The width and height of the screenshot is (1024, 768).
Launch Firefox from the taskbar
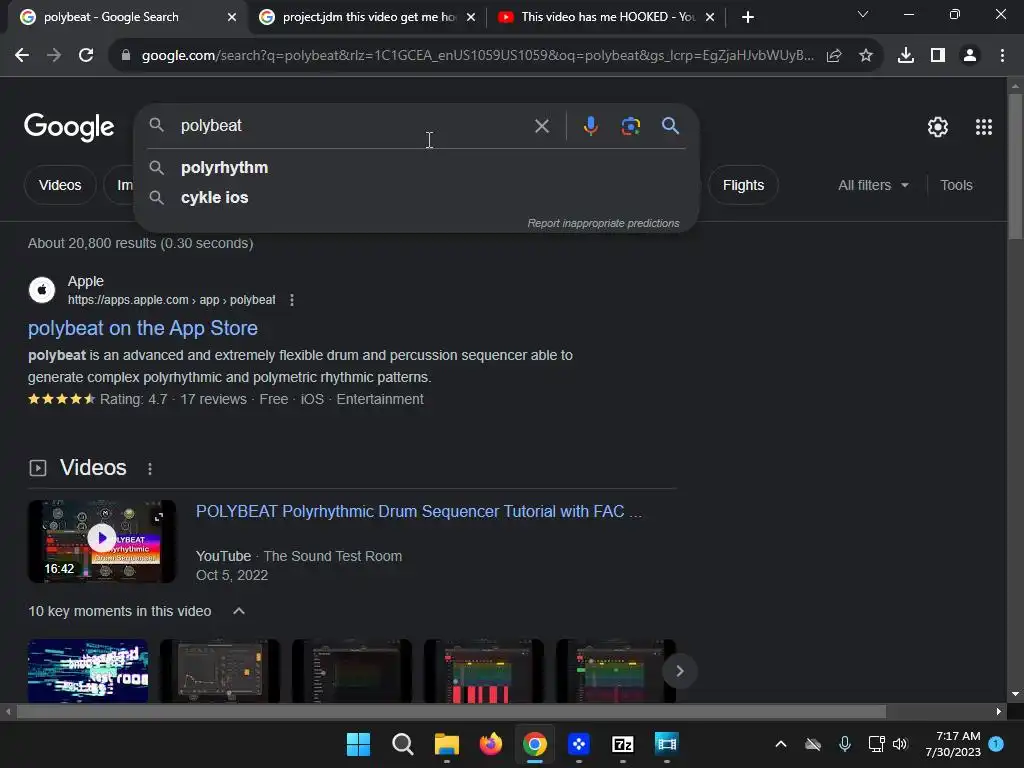point(490,744)
